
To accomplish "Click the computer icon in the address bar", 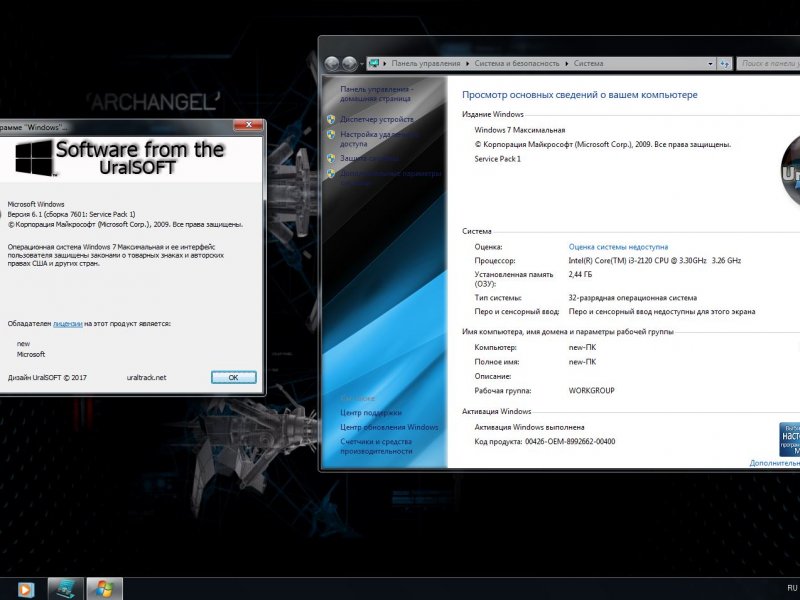I will click(x=374, y=63).
